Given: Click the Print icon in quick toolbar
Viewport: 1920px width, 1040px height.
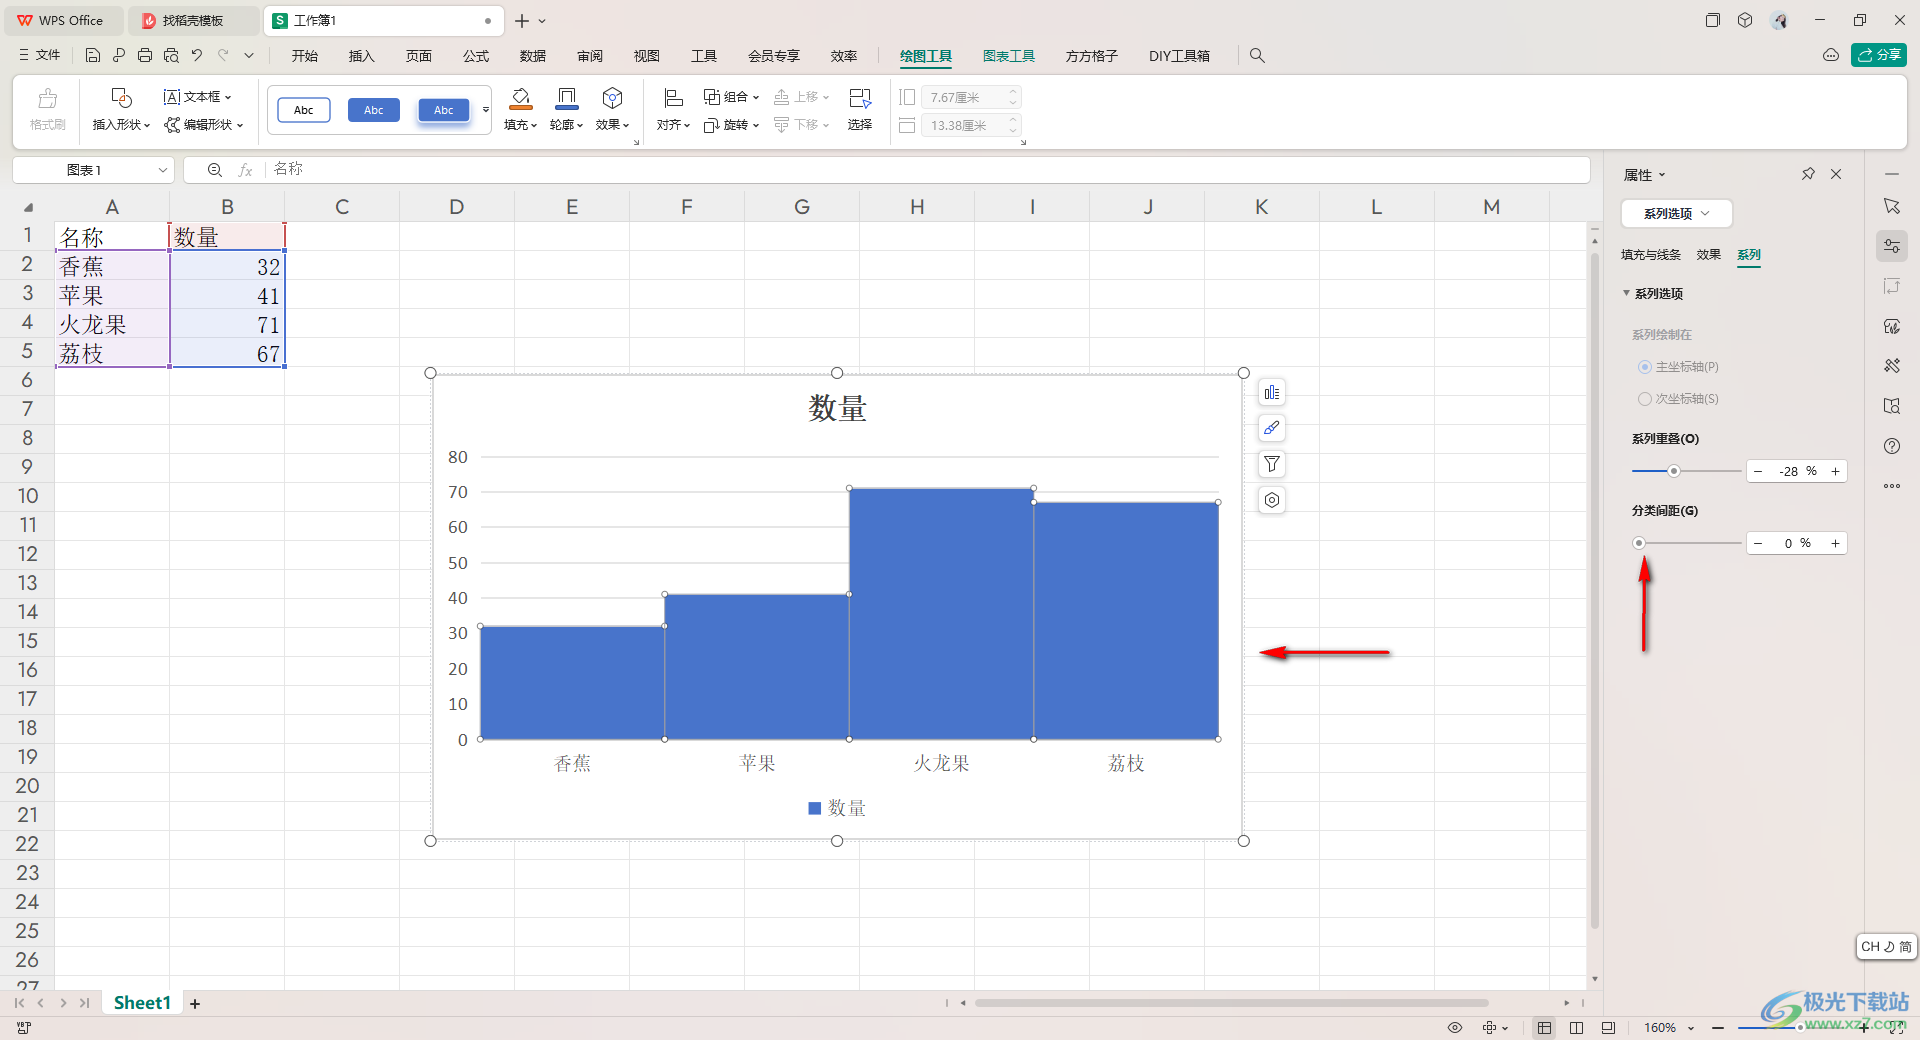Looking at the screenshot, I should [145, 56].
